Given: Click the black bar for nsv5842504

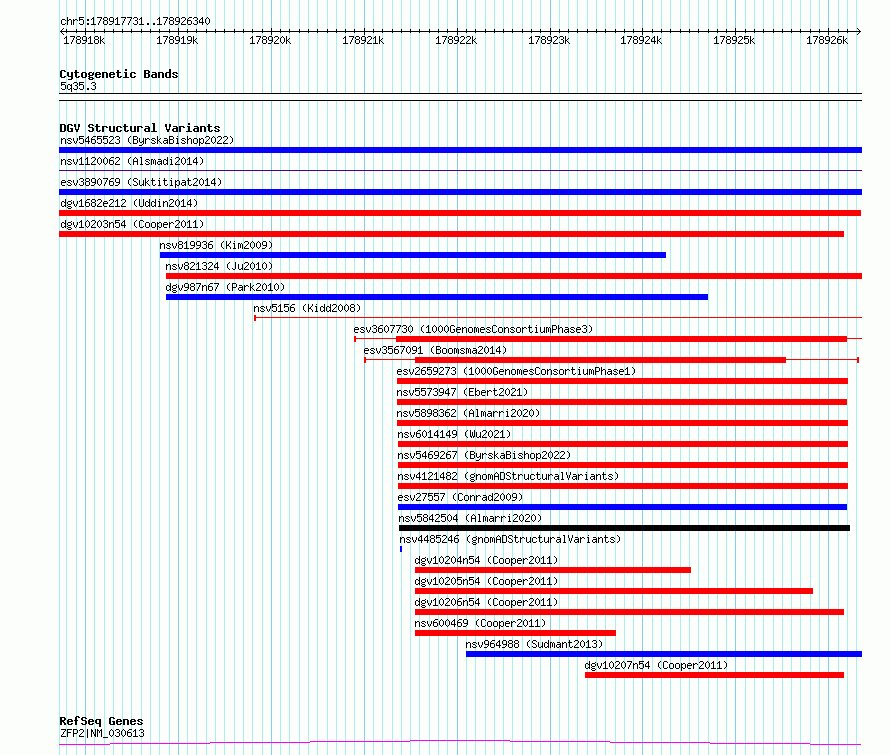Looking at the screenshot, I should point(624,528).
